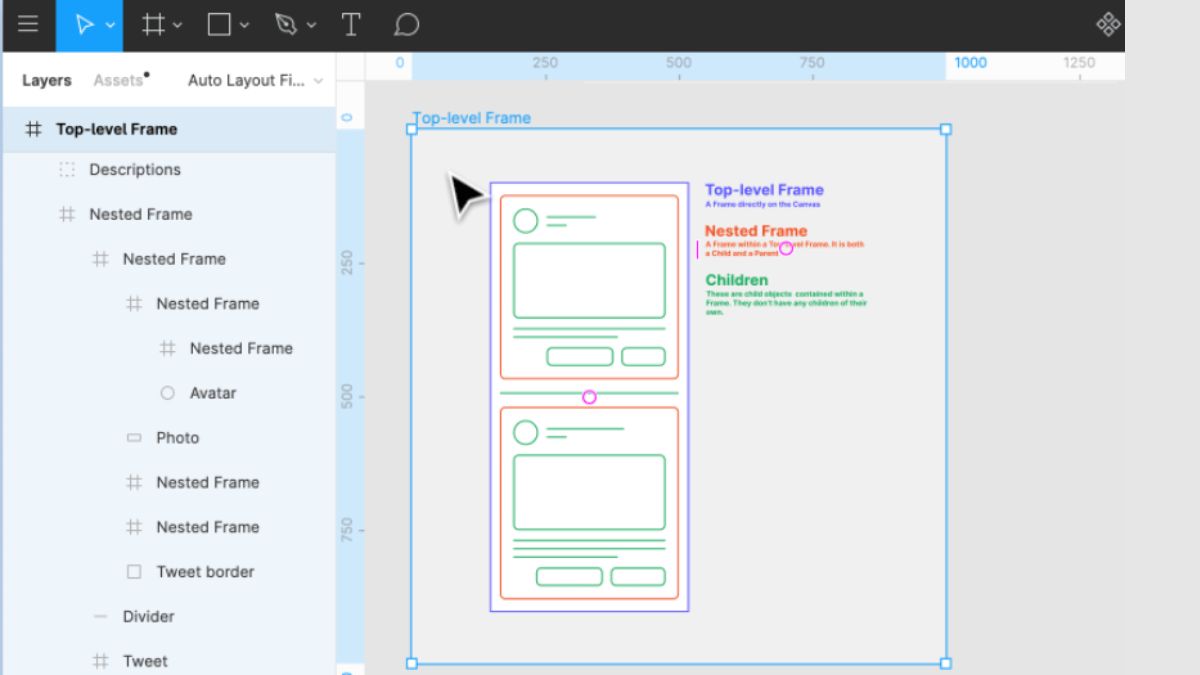Click the line icon beside Divider

(100, 617)
